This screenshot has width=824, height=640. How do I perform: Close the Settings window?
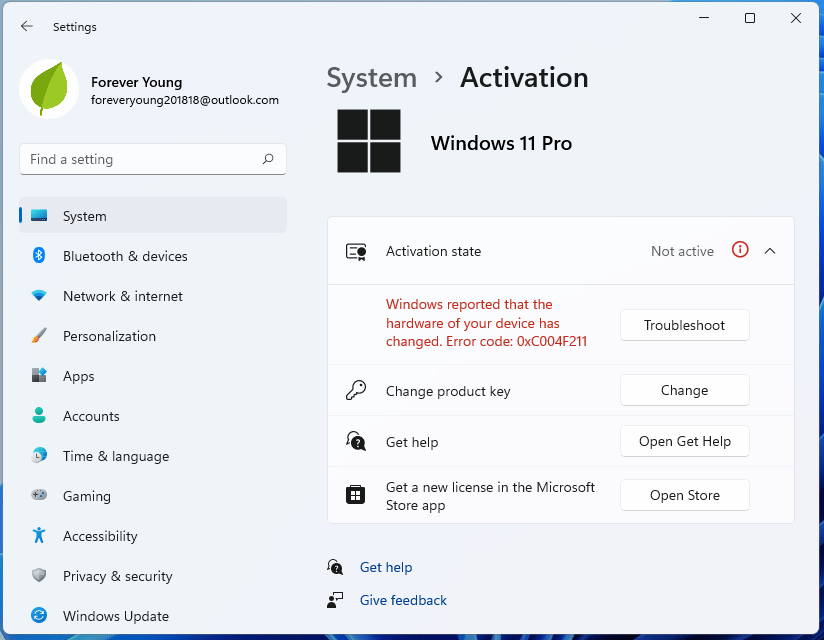pyautogui.click(x=796, y=18)
